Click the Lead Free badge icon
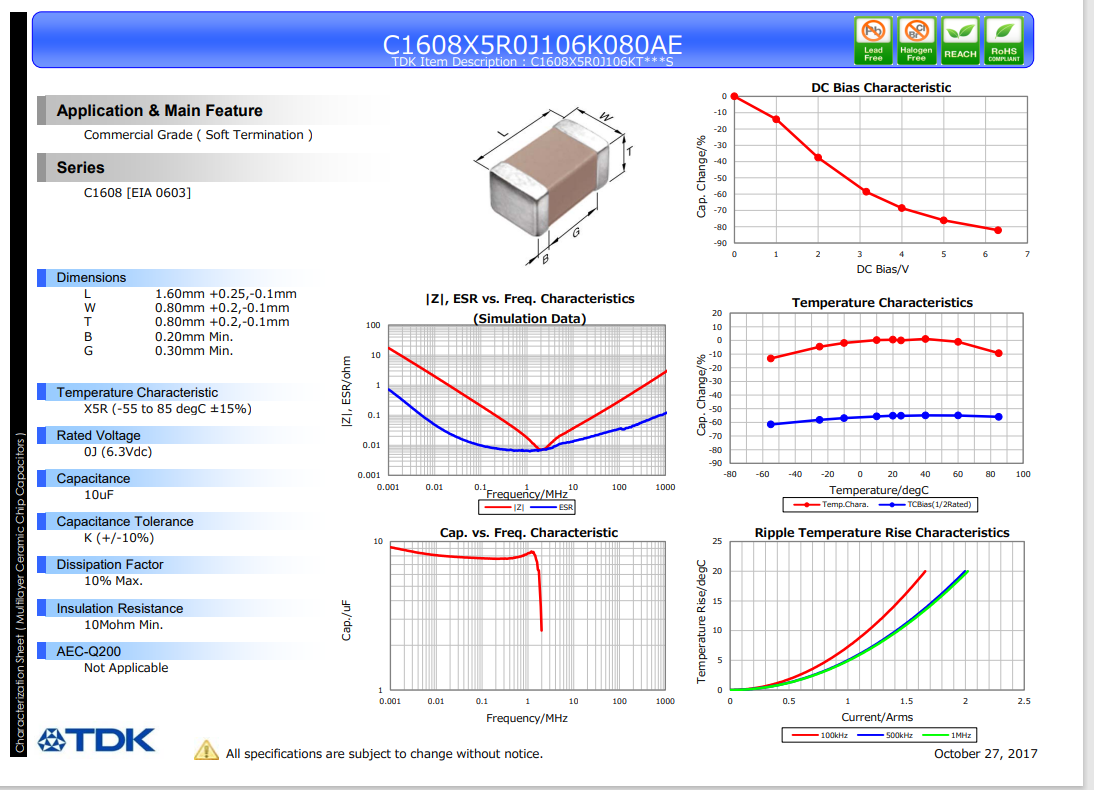Screen dimensions: 1094x790 [873, 40]
